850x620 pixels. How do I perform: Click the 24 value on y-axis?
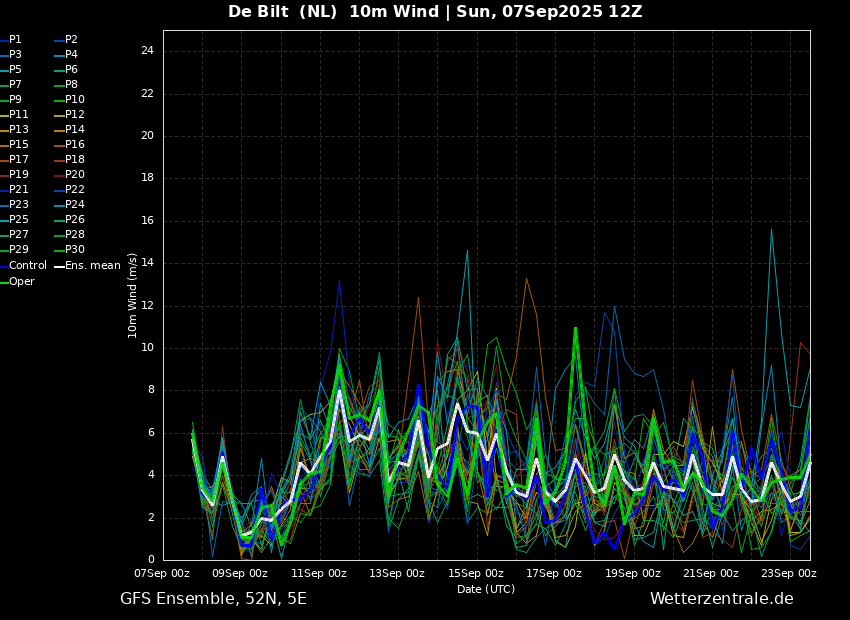147,51
